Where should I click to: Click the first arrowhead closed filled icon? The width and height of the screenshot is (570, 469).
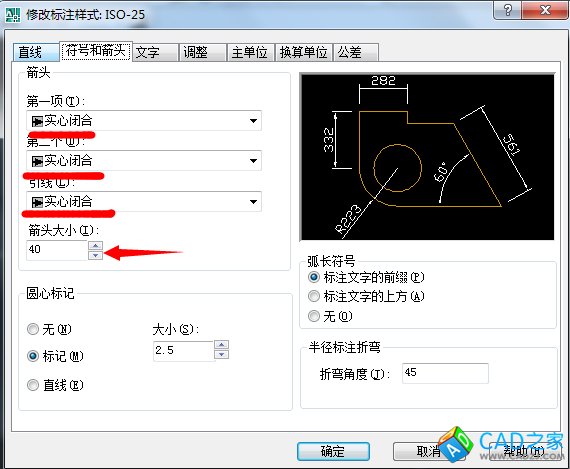pyautogui.click(x=37, y=121)
